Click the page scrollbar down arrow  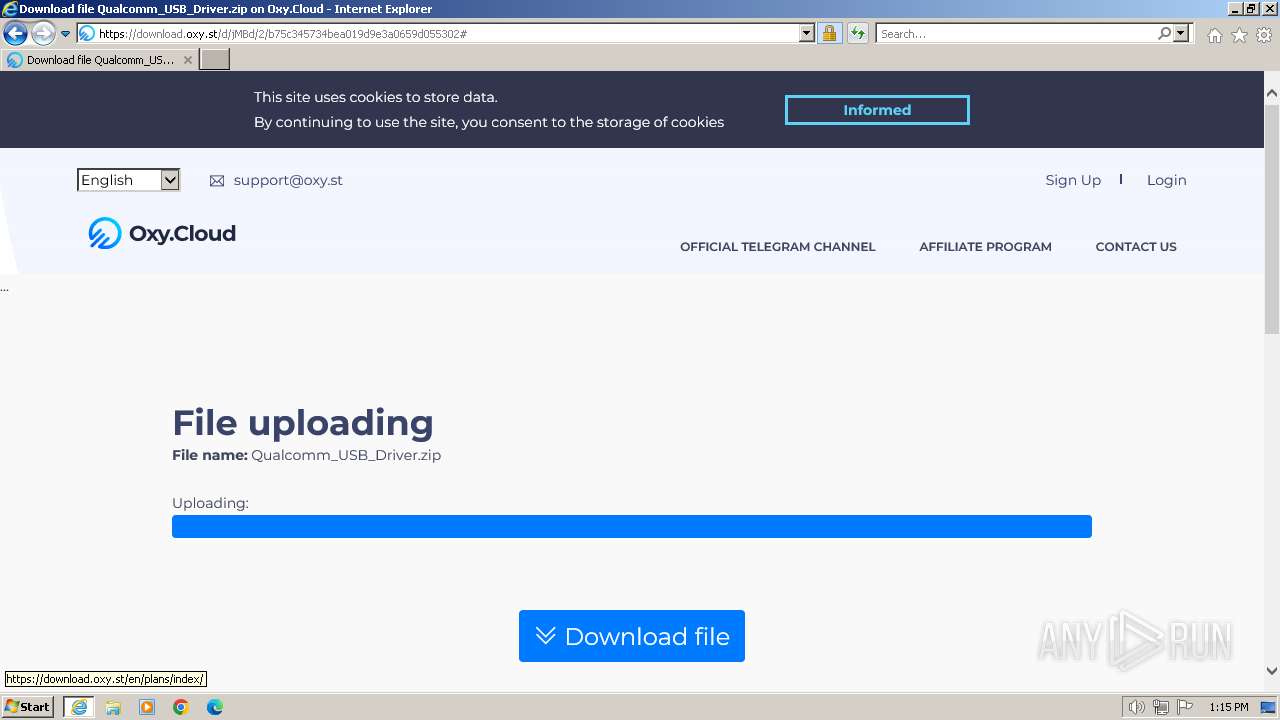(x=1272, y=671)
